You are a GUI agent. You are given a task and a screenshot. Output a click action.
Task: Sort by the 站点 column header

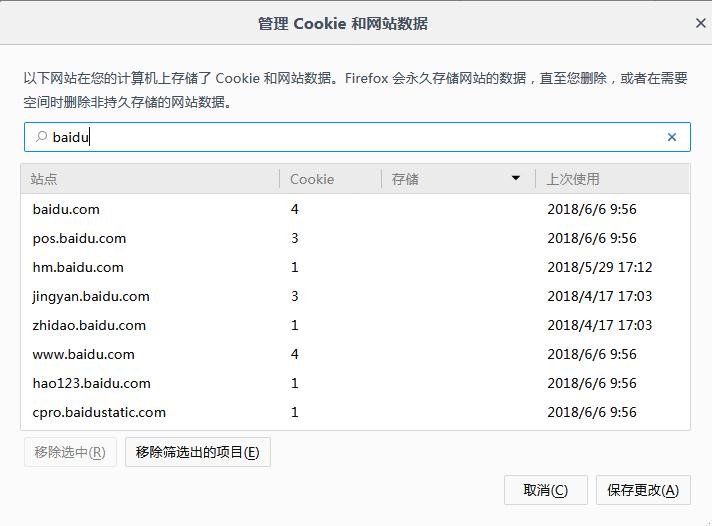coord(150,179)
